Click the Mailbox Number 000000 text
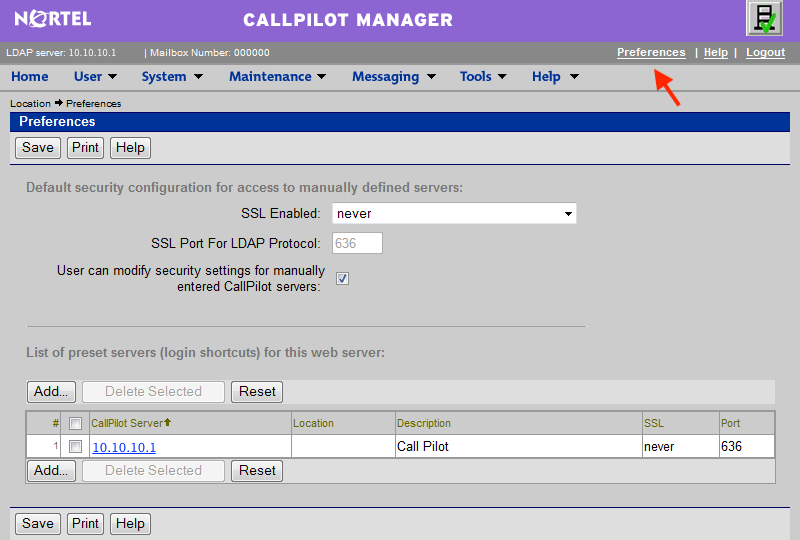800x540 pixels. (210, 53)
